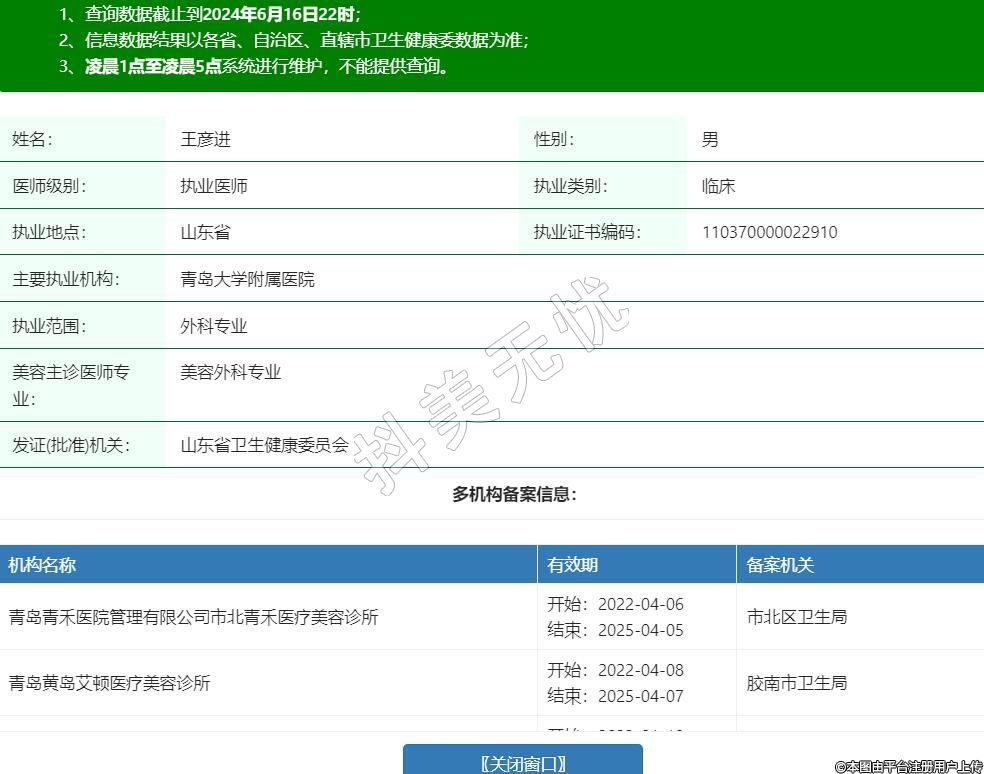The height and width of the screenshot is (774, 984).
Task: Select the 市北青禾医疗美容诊所 institution row
Action: click(x=194, y=617)
